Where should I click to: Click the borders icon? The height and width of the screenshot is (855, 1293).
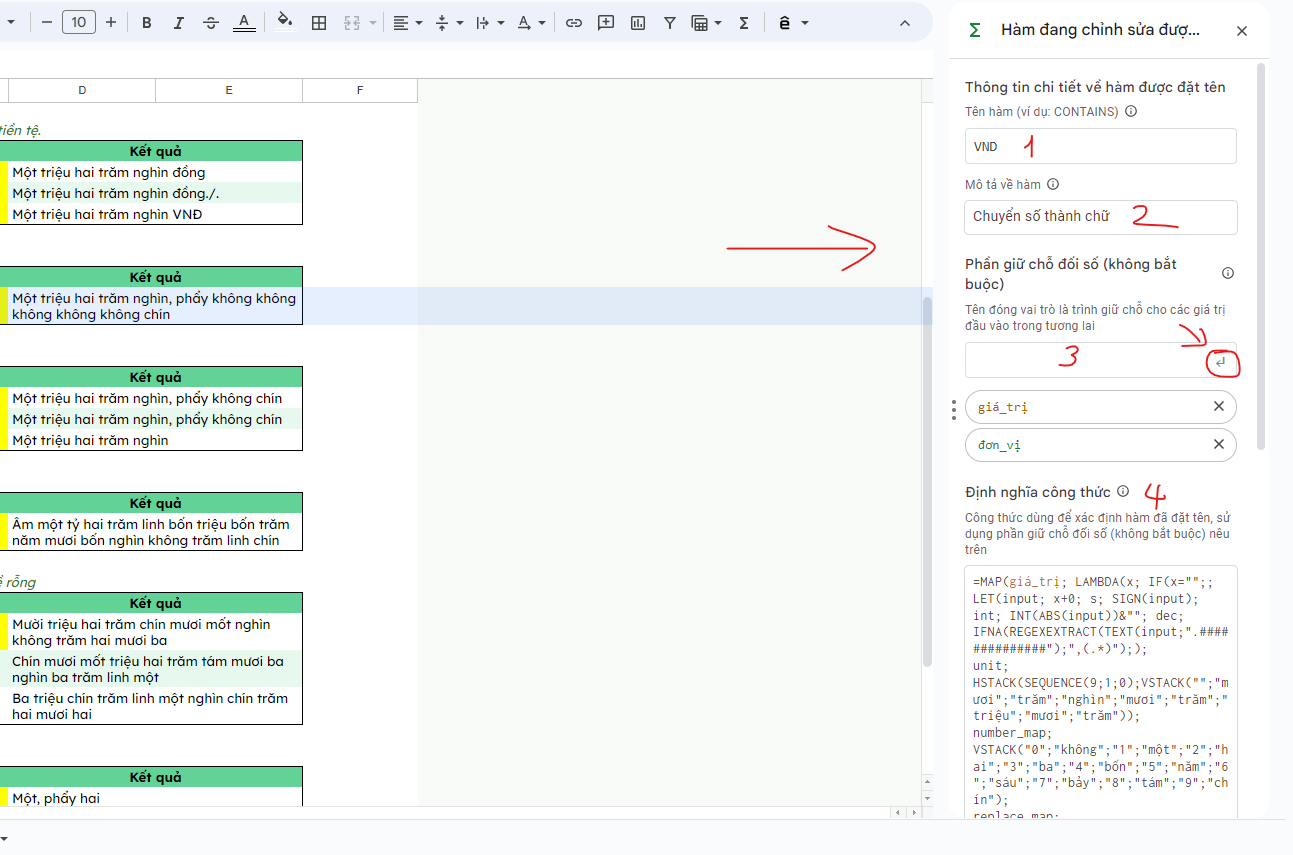319,23
